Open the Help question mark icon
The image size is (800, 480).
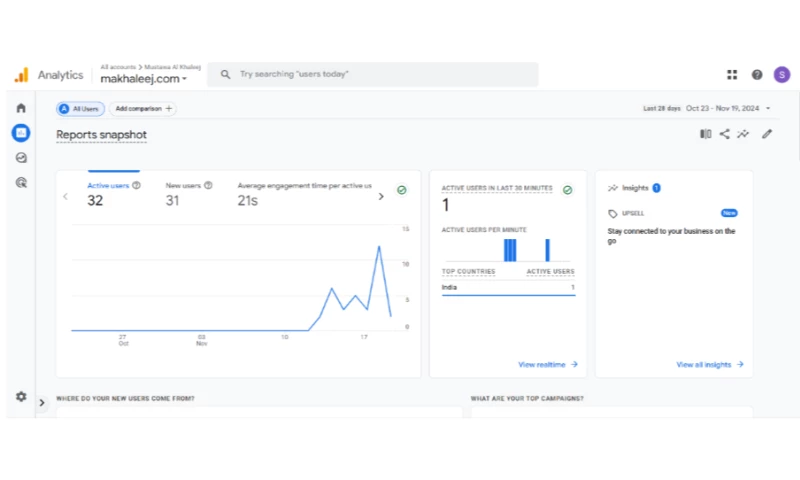point(757,75)
